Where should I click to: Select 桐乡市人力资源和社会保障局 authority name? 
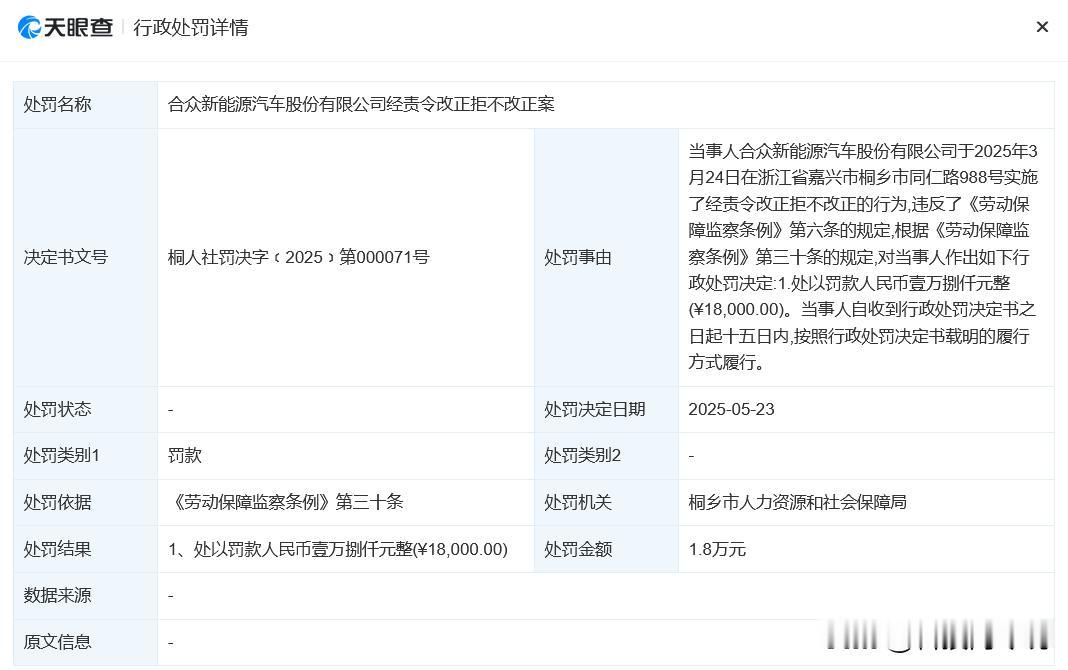[x=797, y=502]
